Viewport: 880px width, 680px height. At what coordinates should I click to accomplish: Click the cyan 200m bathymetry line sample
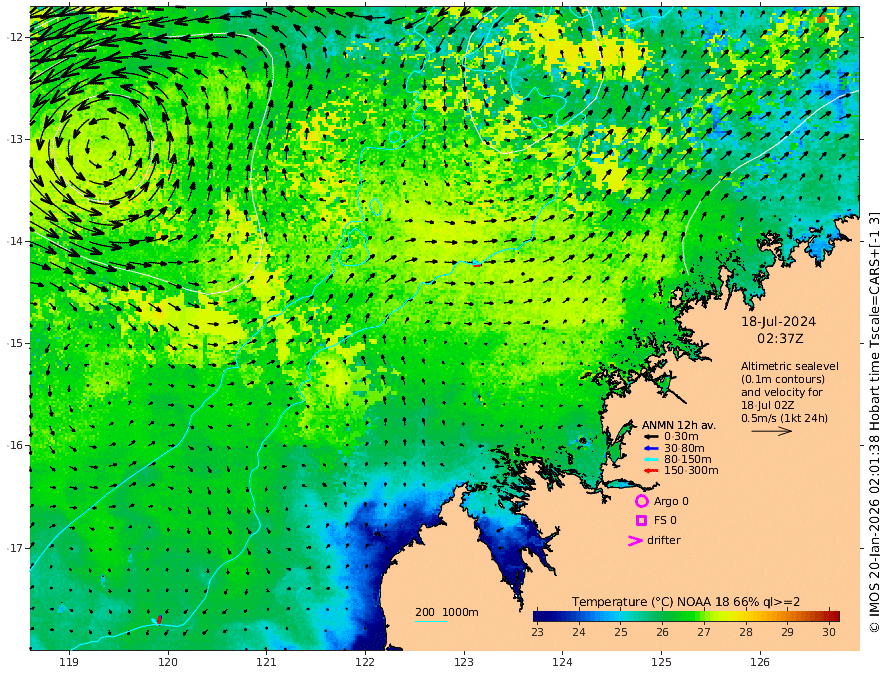coord(431,621)
